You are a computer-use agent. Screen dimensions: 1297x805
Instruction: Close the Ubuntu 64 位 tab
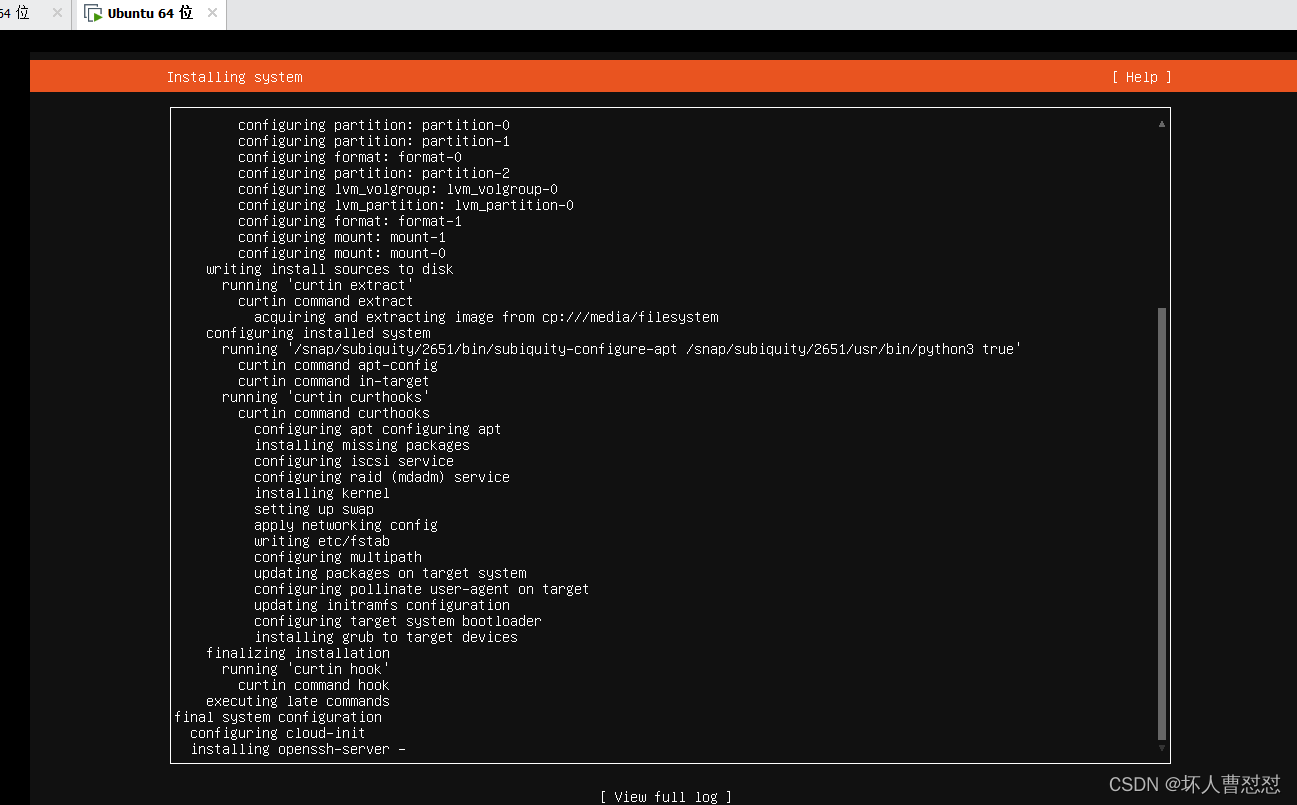click(211, 14)
